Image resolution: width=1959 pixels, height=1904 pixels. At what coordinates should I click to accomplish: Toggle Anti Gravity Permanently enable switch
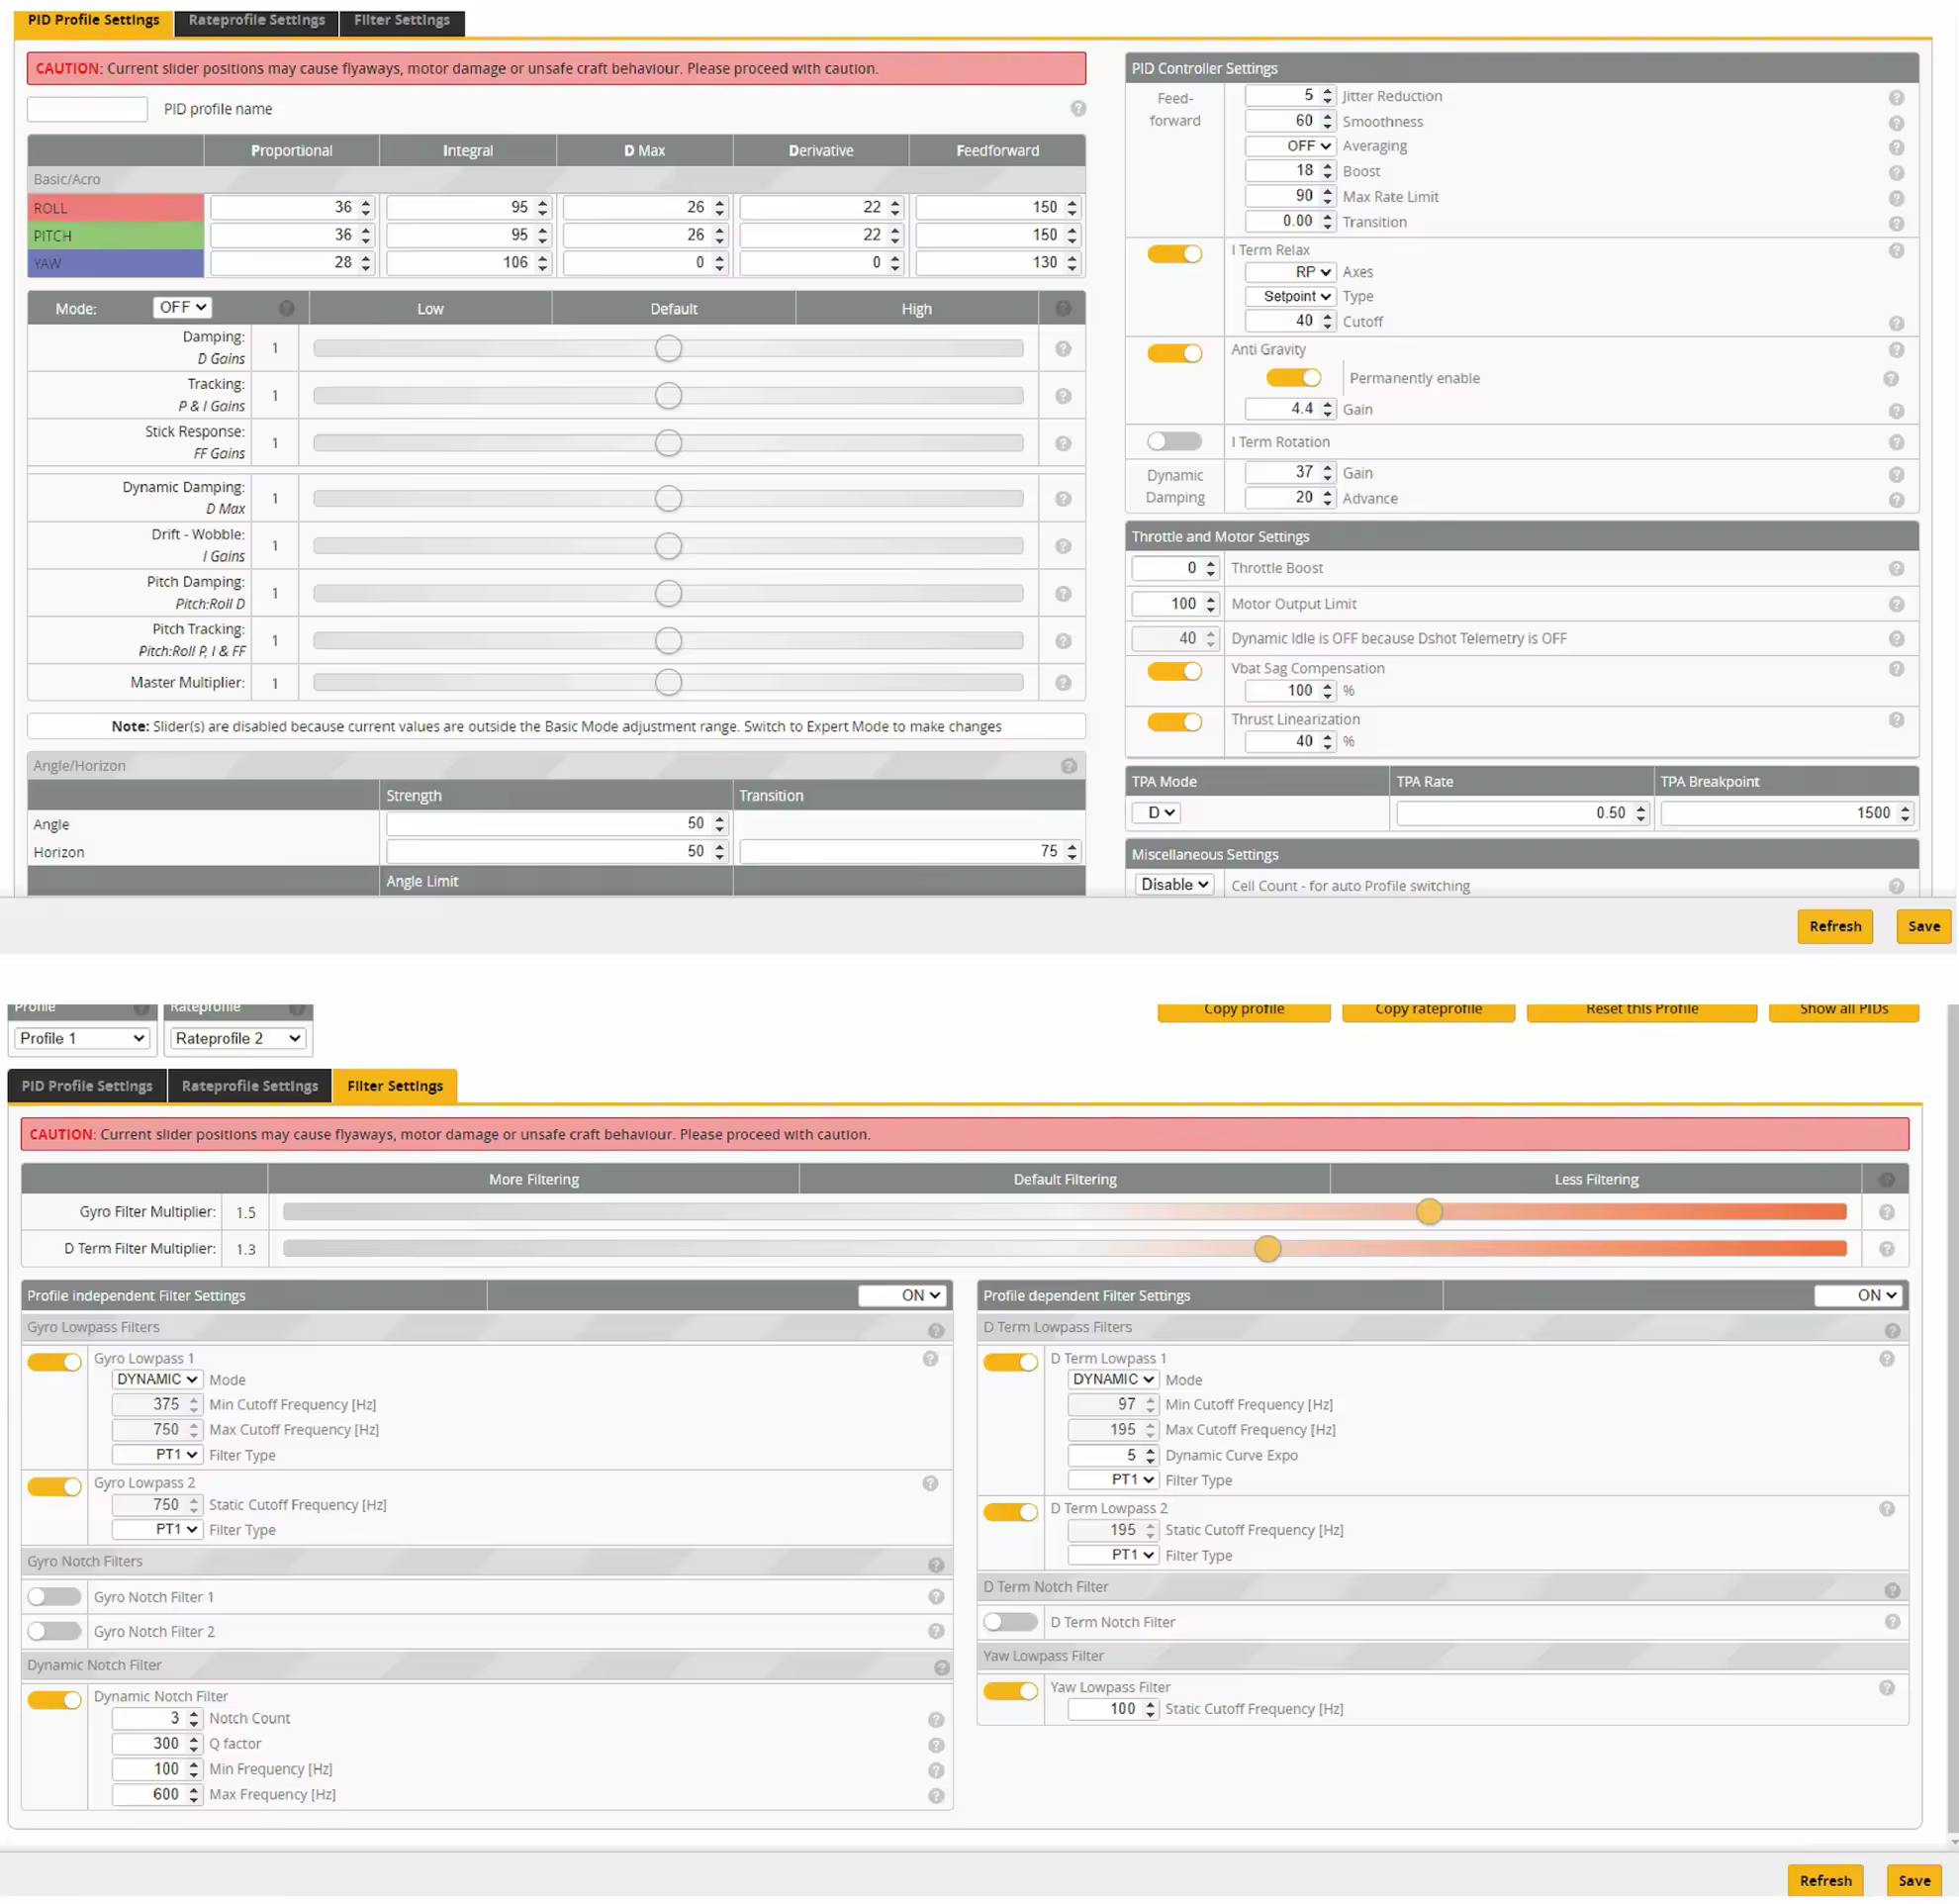[x=1293, y=377]
